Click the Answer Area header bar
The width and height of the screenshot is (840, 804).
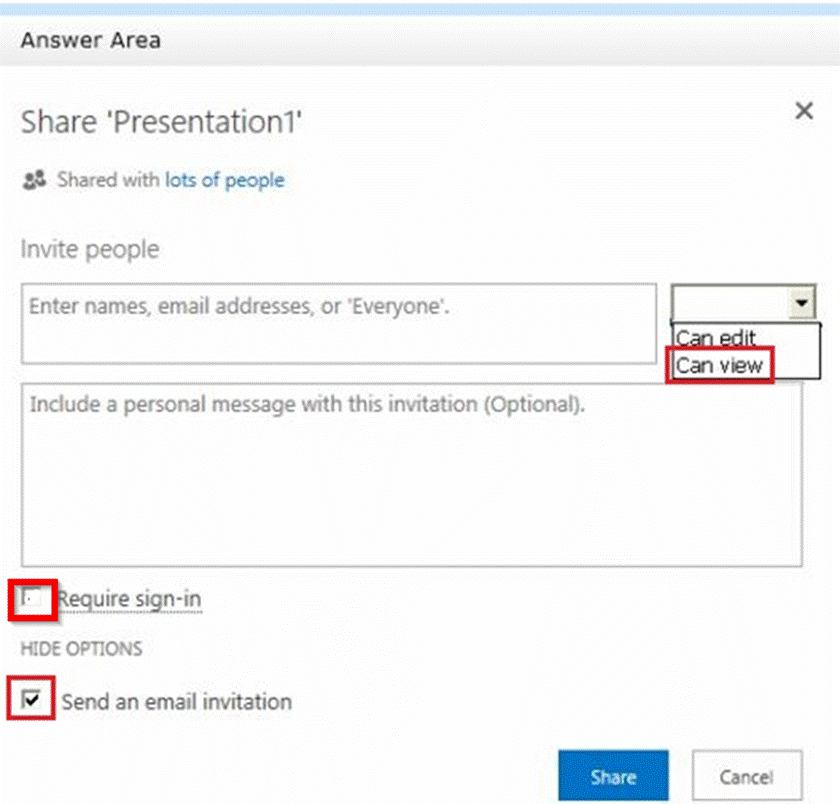[420, 41]
